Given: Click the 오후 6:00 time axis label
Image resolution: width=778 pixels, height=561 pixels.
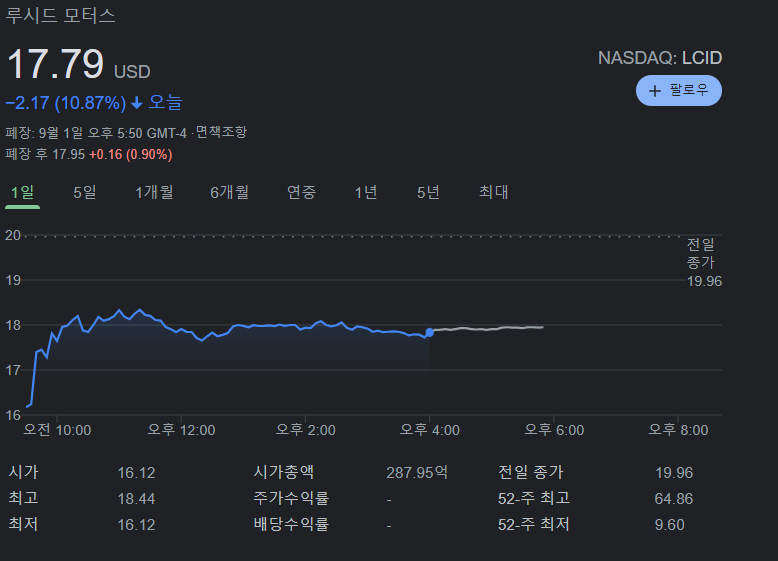Looking at the screenshot, I should tap(554, 430).
